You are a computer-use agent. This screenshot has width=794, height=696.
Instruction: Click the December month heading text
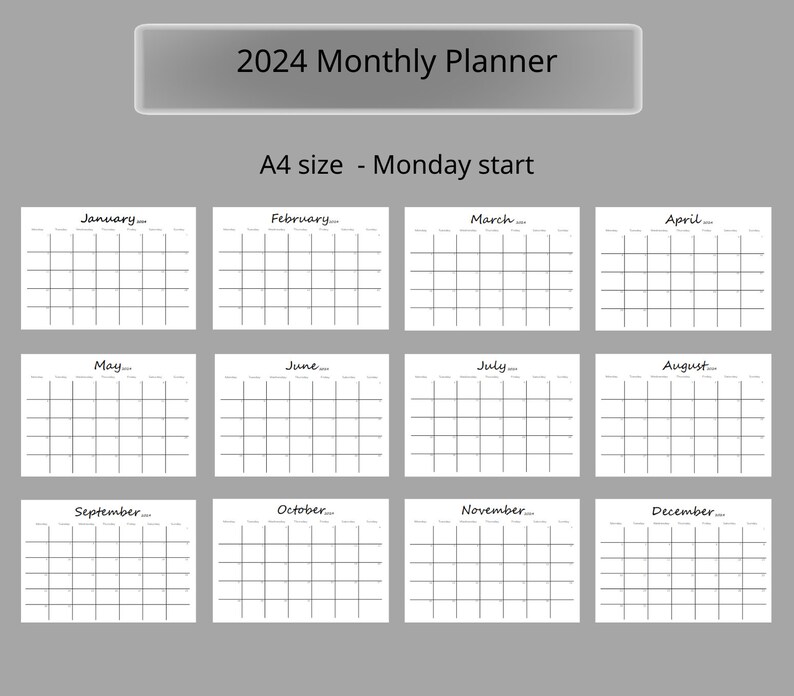[683, 511]
